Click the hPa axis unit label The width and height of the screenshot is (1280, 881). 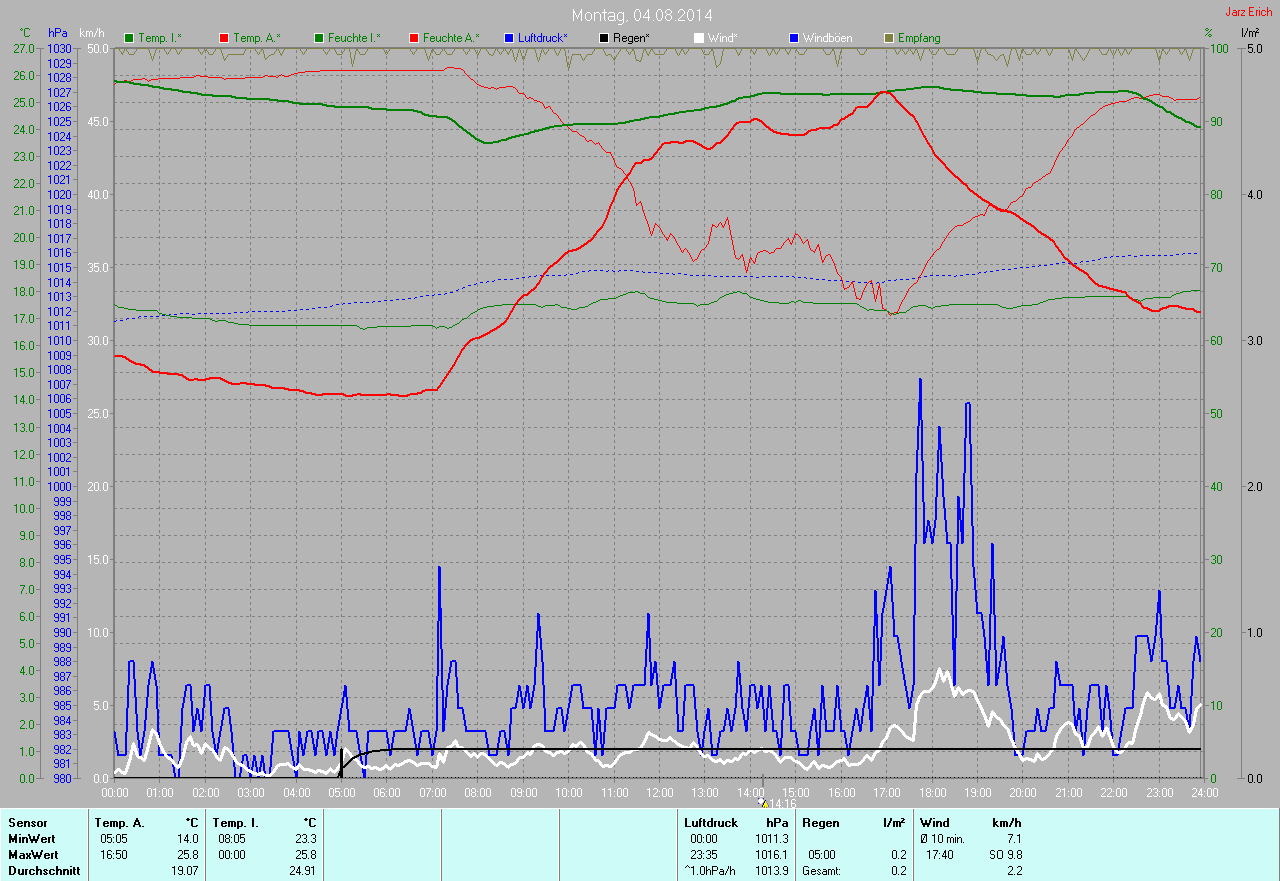(x=57, y=33)
